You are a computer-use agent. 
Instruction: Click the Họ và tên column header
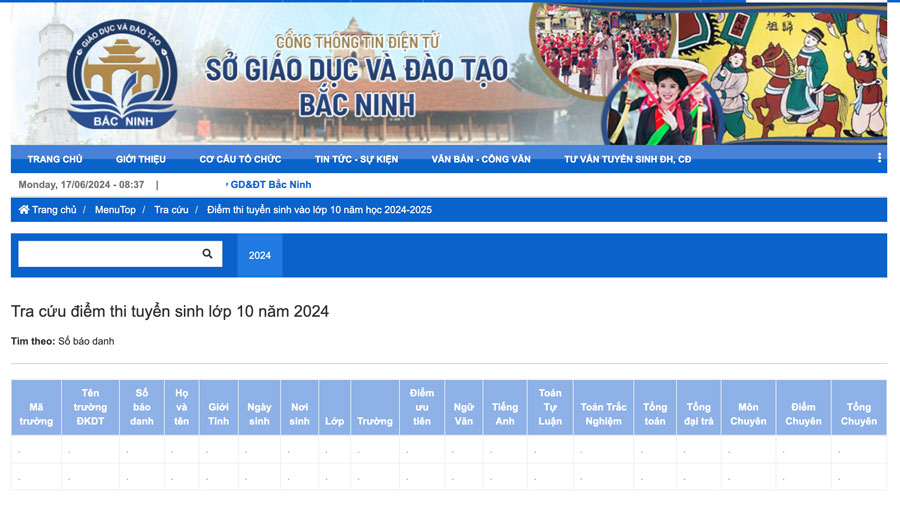click(181, 407)
